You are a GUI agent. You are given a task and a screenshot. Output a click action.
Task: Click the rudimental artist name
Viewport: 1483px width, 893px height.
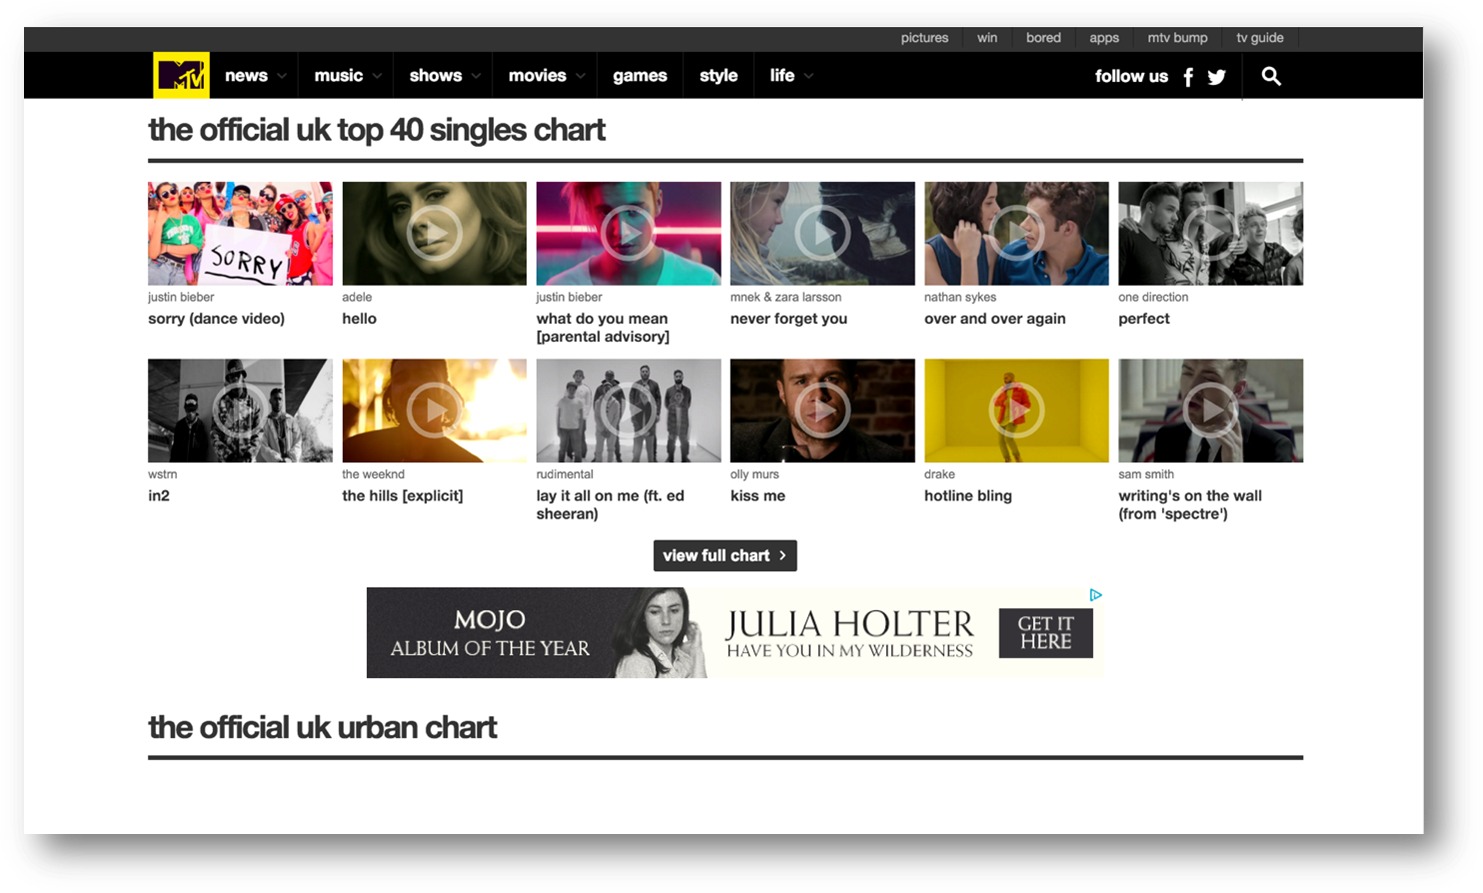point(565,474)
